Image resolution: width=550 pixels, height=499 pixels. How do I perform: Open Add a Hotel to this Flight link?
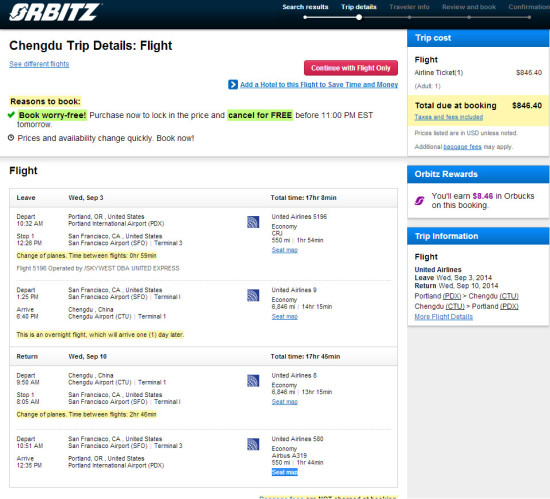coord(319,85)
